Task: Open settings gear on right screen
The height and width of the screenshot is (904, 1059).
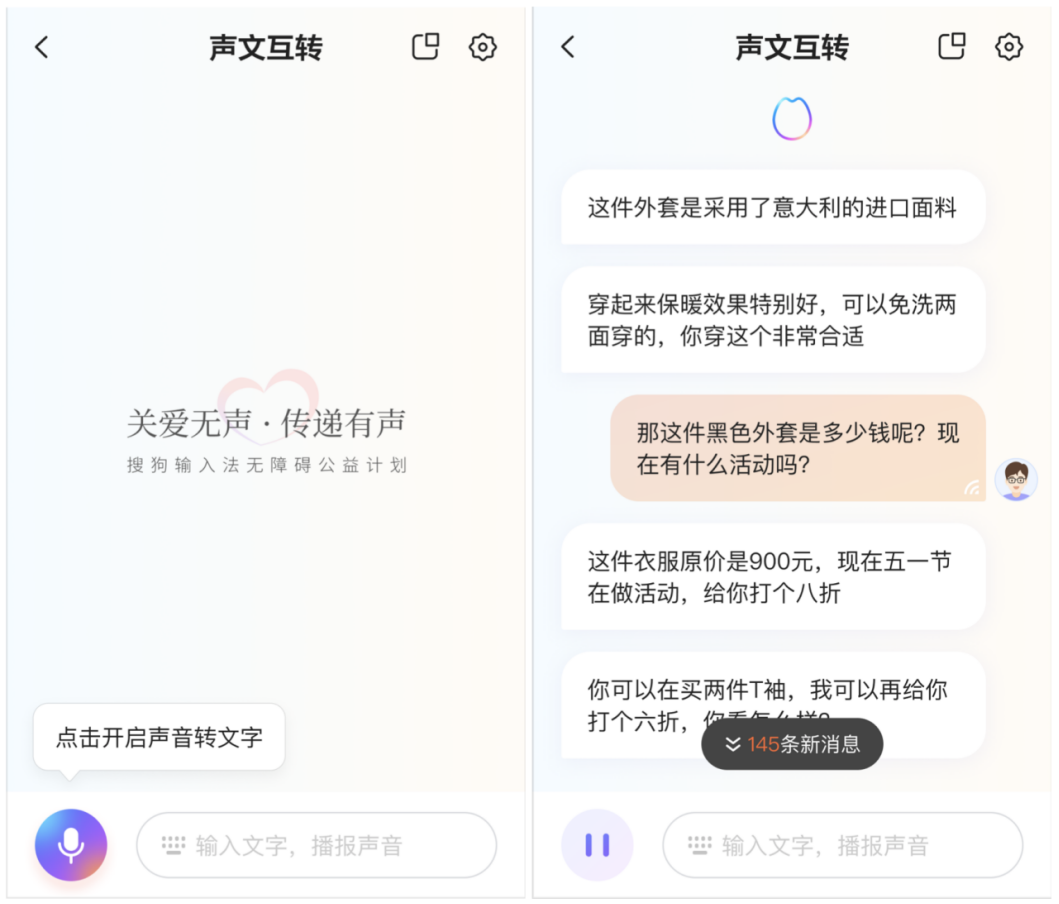Action: [x=1009, y=47]
